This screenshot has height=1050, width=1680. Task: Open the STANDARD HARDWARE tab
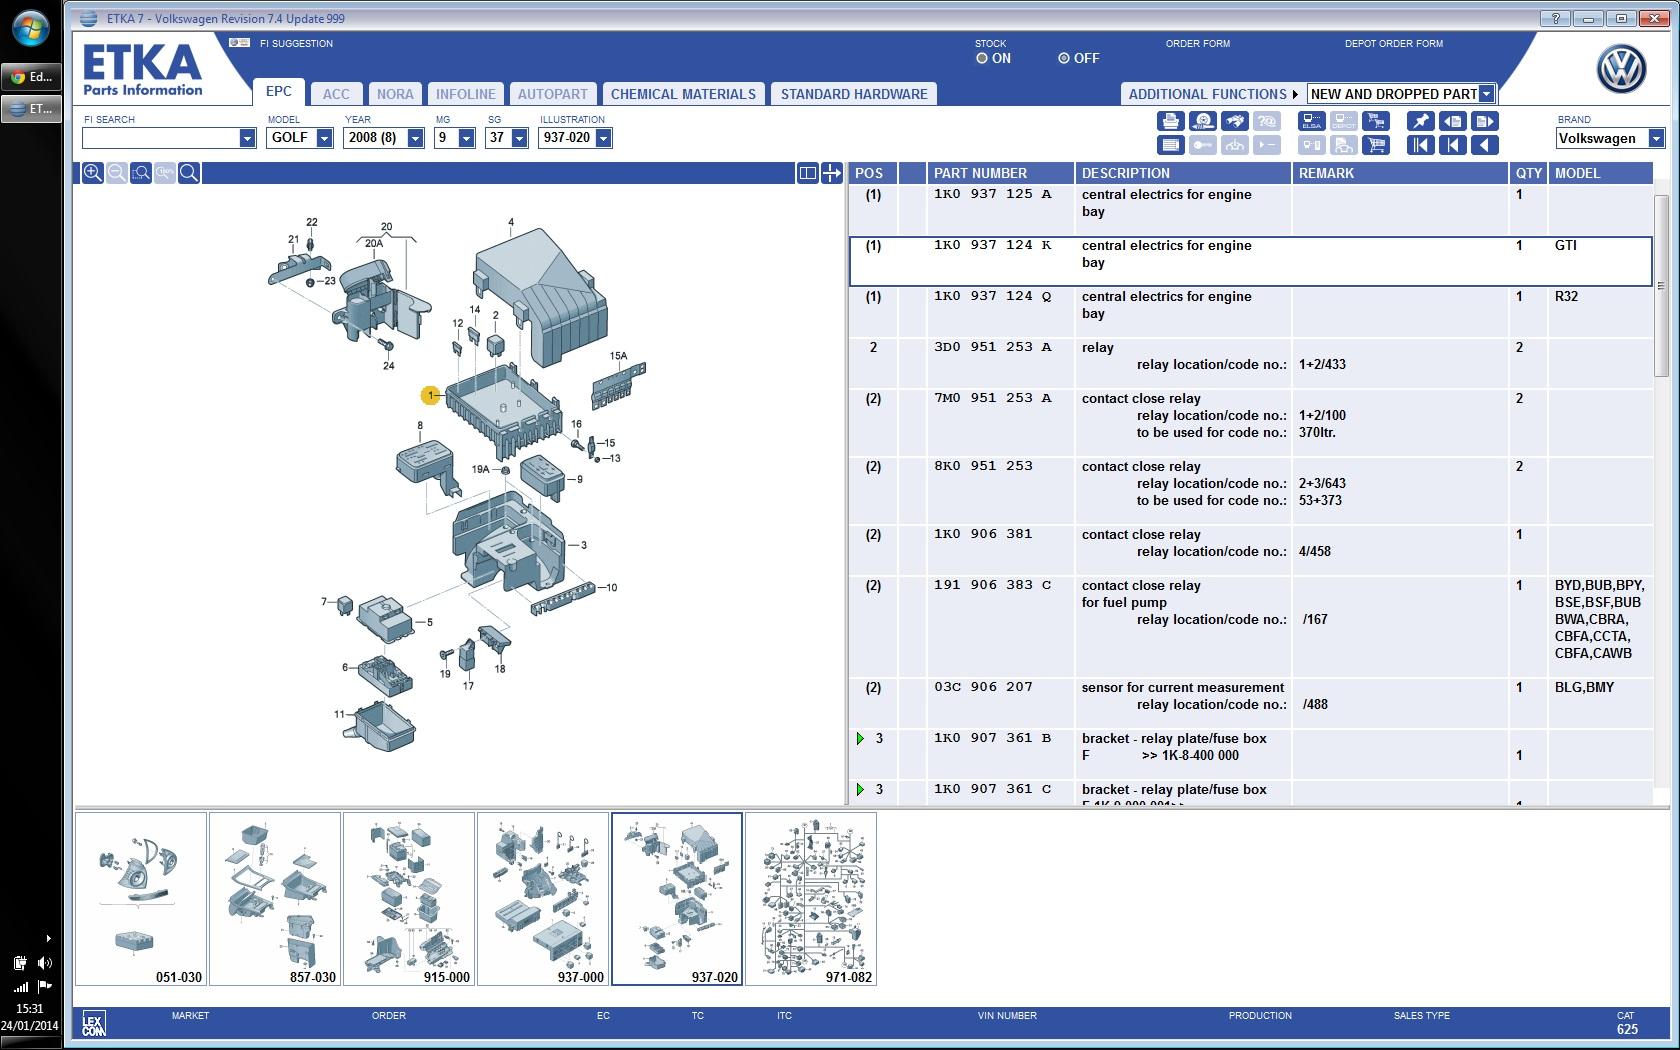854,94
